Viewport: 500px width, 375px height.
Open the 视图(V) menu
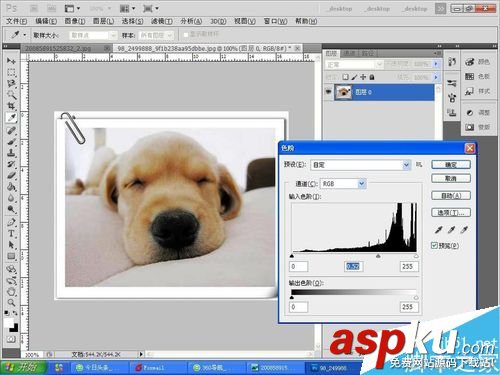click(x=245, y=21)
